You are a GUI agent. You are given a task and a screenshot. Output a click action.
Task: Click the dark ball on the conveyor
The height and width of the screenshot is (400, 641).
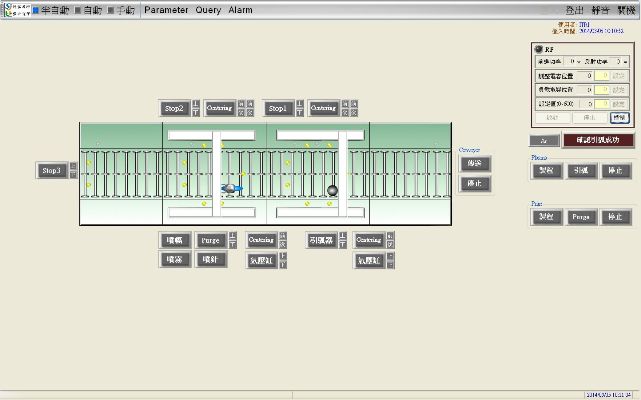(333, 190)
